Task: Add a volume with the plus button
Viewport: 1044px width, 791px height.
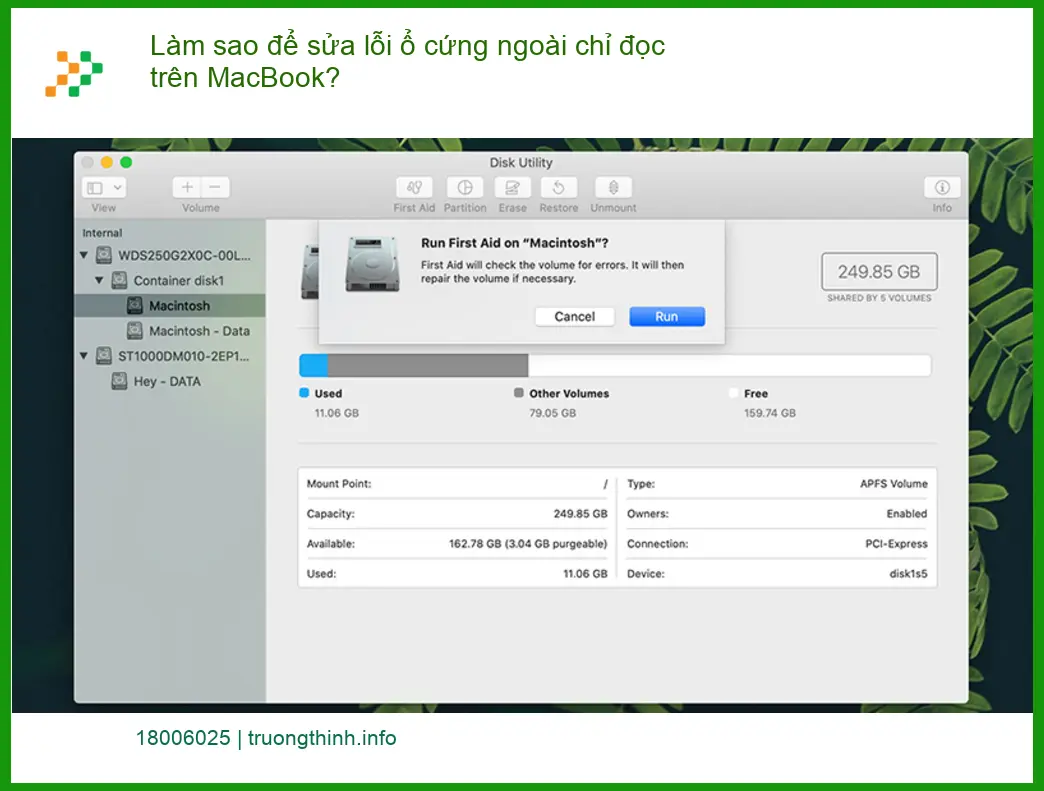Action: (187, 188)
